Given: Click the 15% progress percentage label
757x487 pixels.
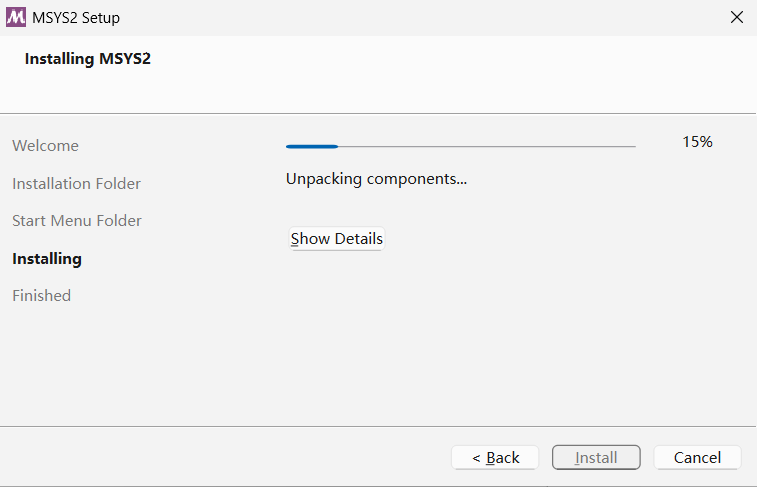Looking at the screenshot, I should click(697, 142).
